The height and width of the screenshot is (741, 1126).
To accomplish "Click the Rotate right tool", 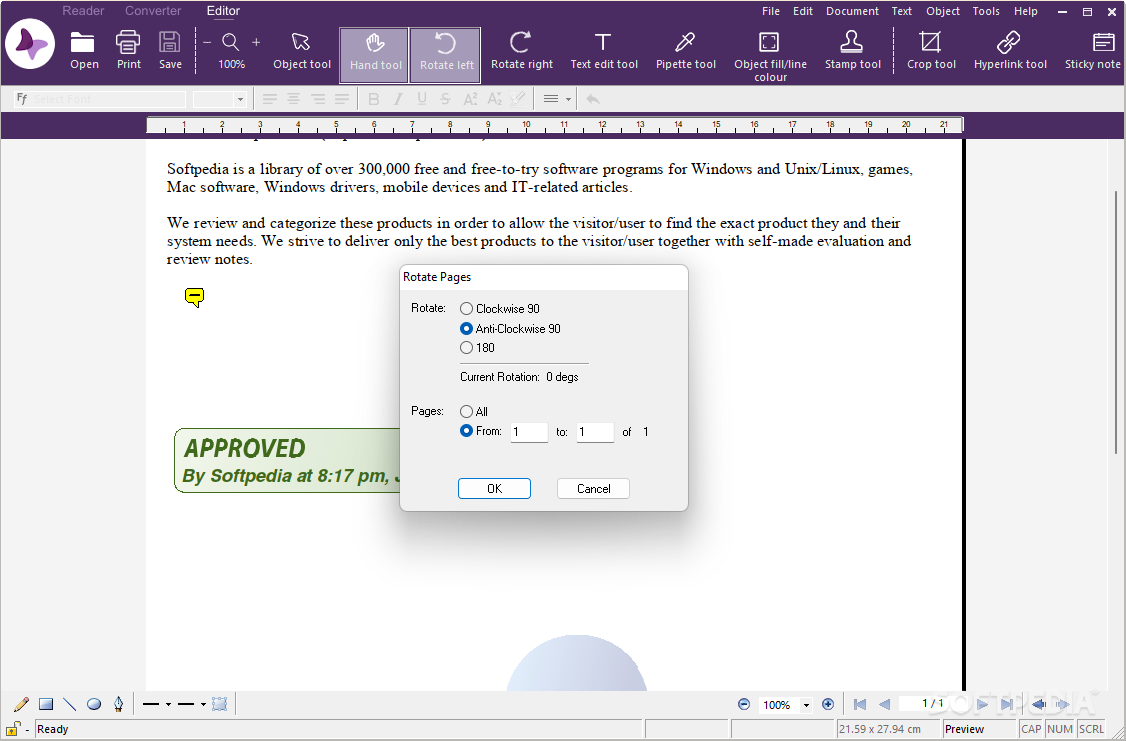I will click(521, 50).
